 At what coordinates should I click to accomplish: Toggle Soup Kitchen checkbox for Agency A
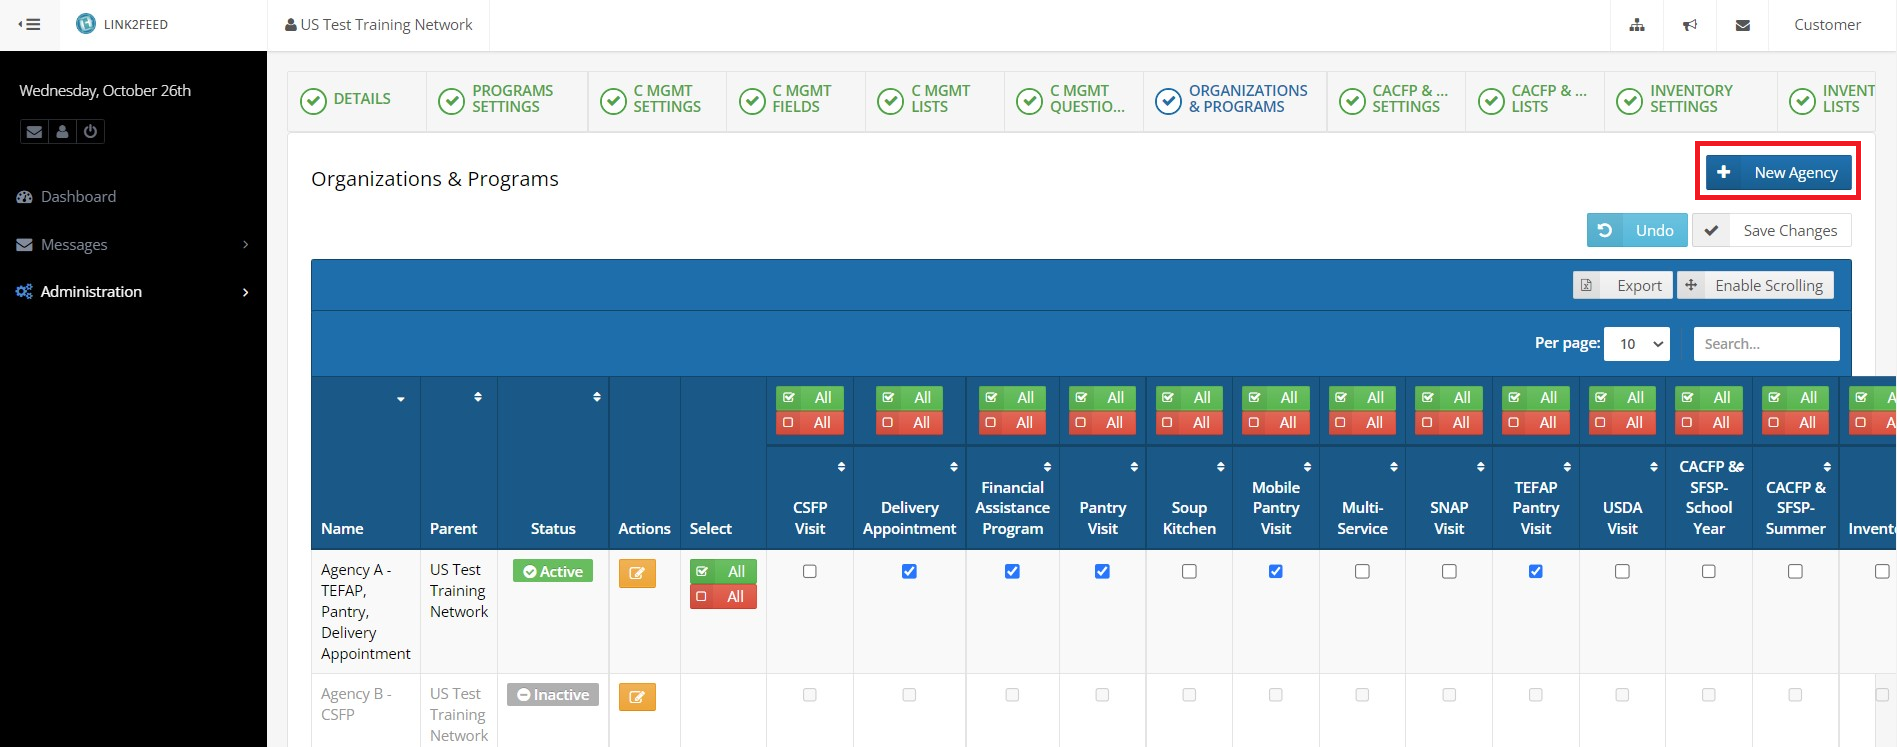[1189, 571]
